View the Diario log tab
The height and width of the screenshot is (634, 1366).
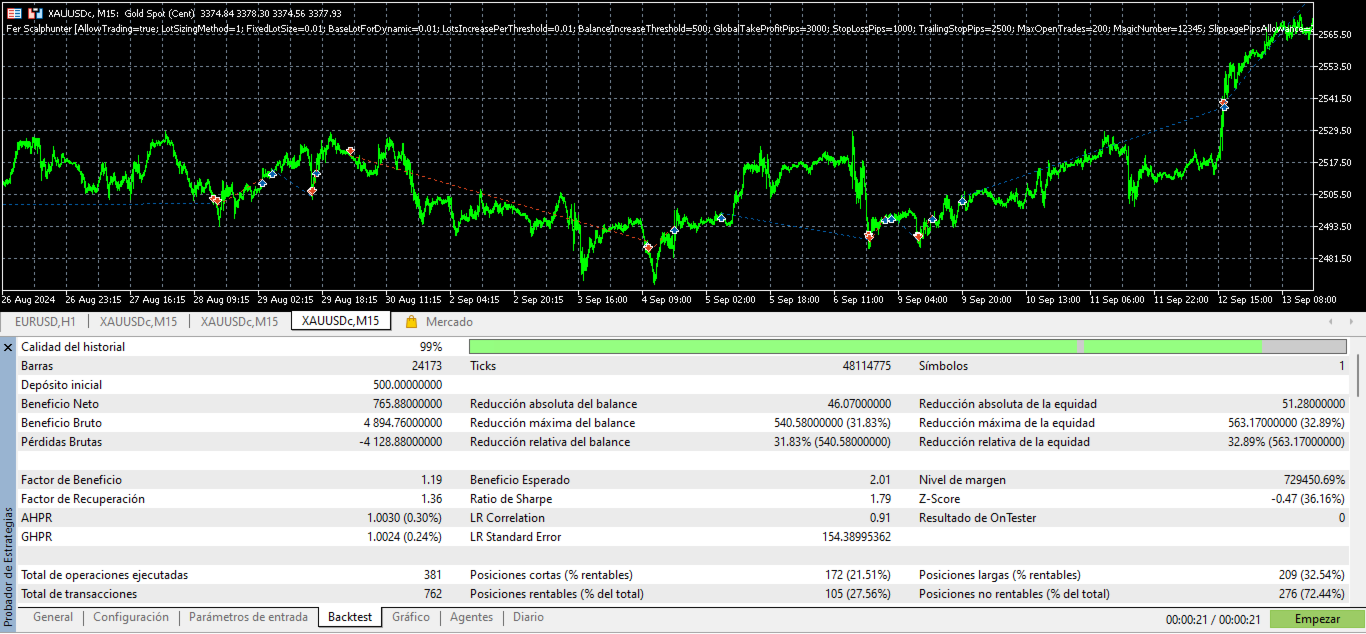coord(528,617)
